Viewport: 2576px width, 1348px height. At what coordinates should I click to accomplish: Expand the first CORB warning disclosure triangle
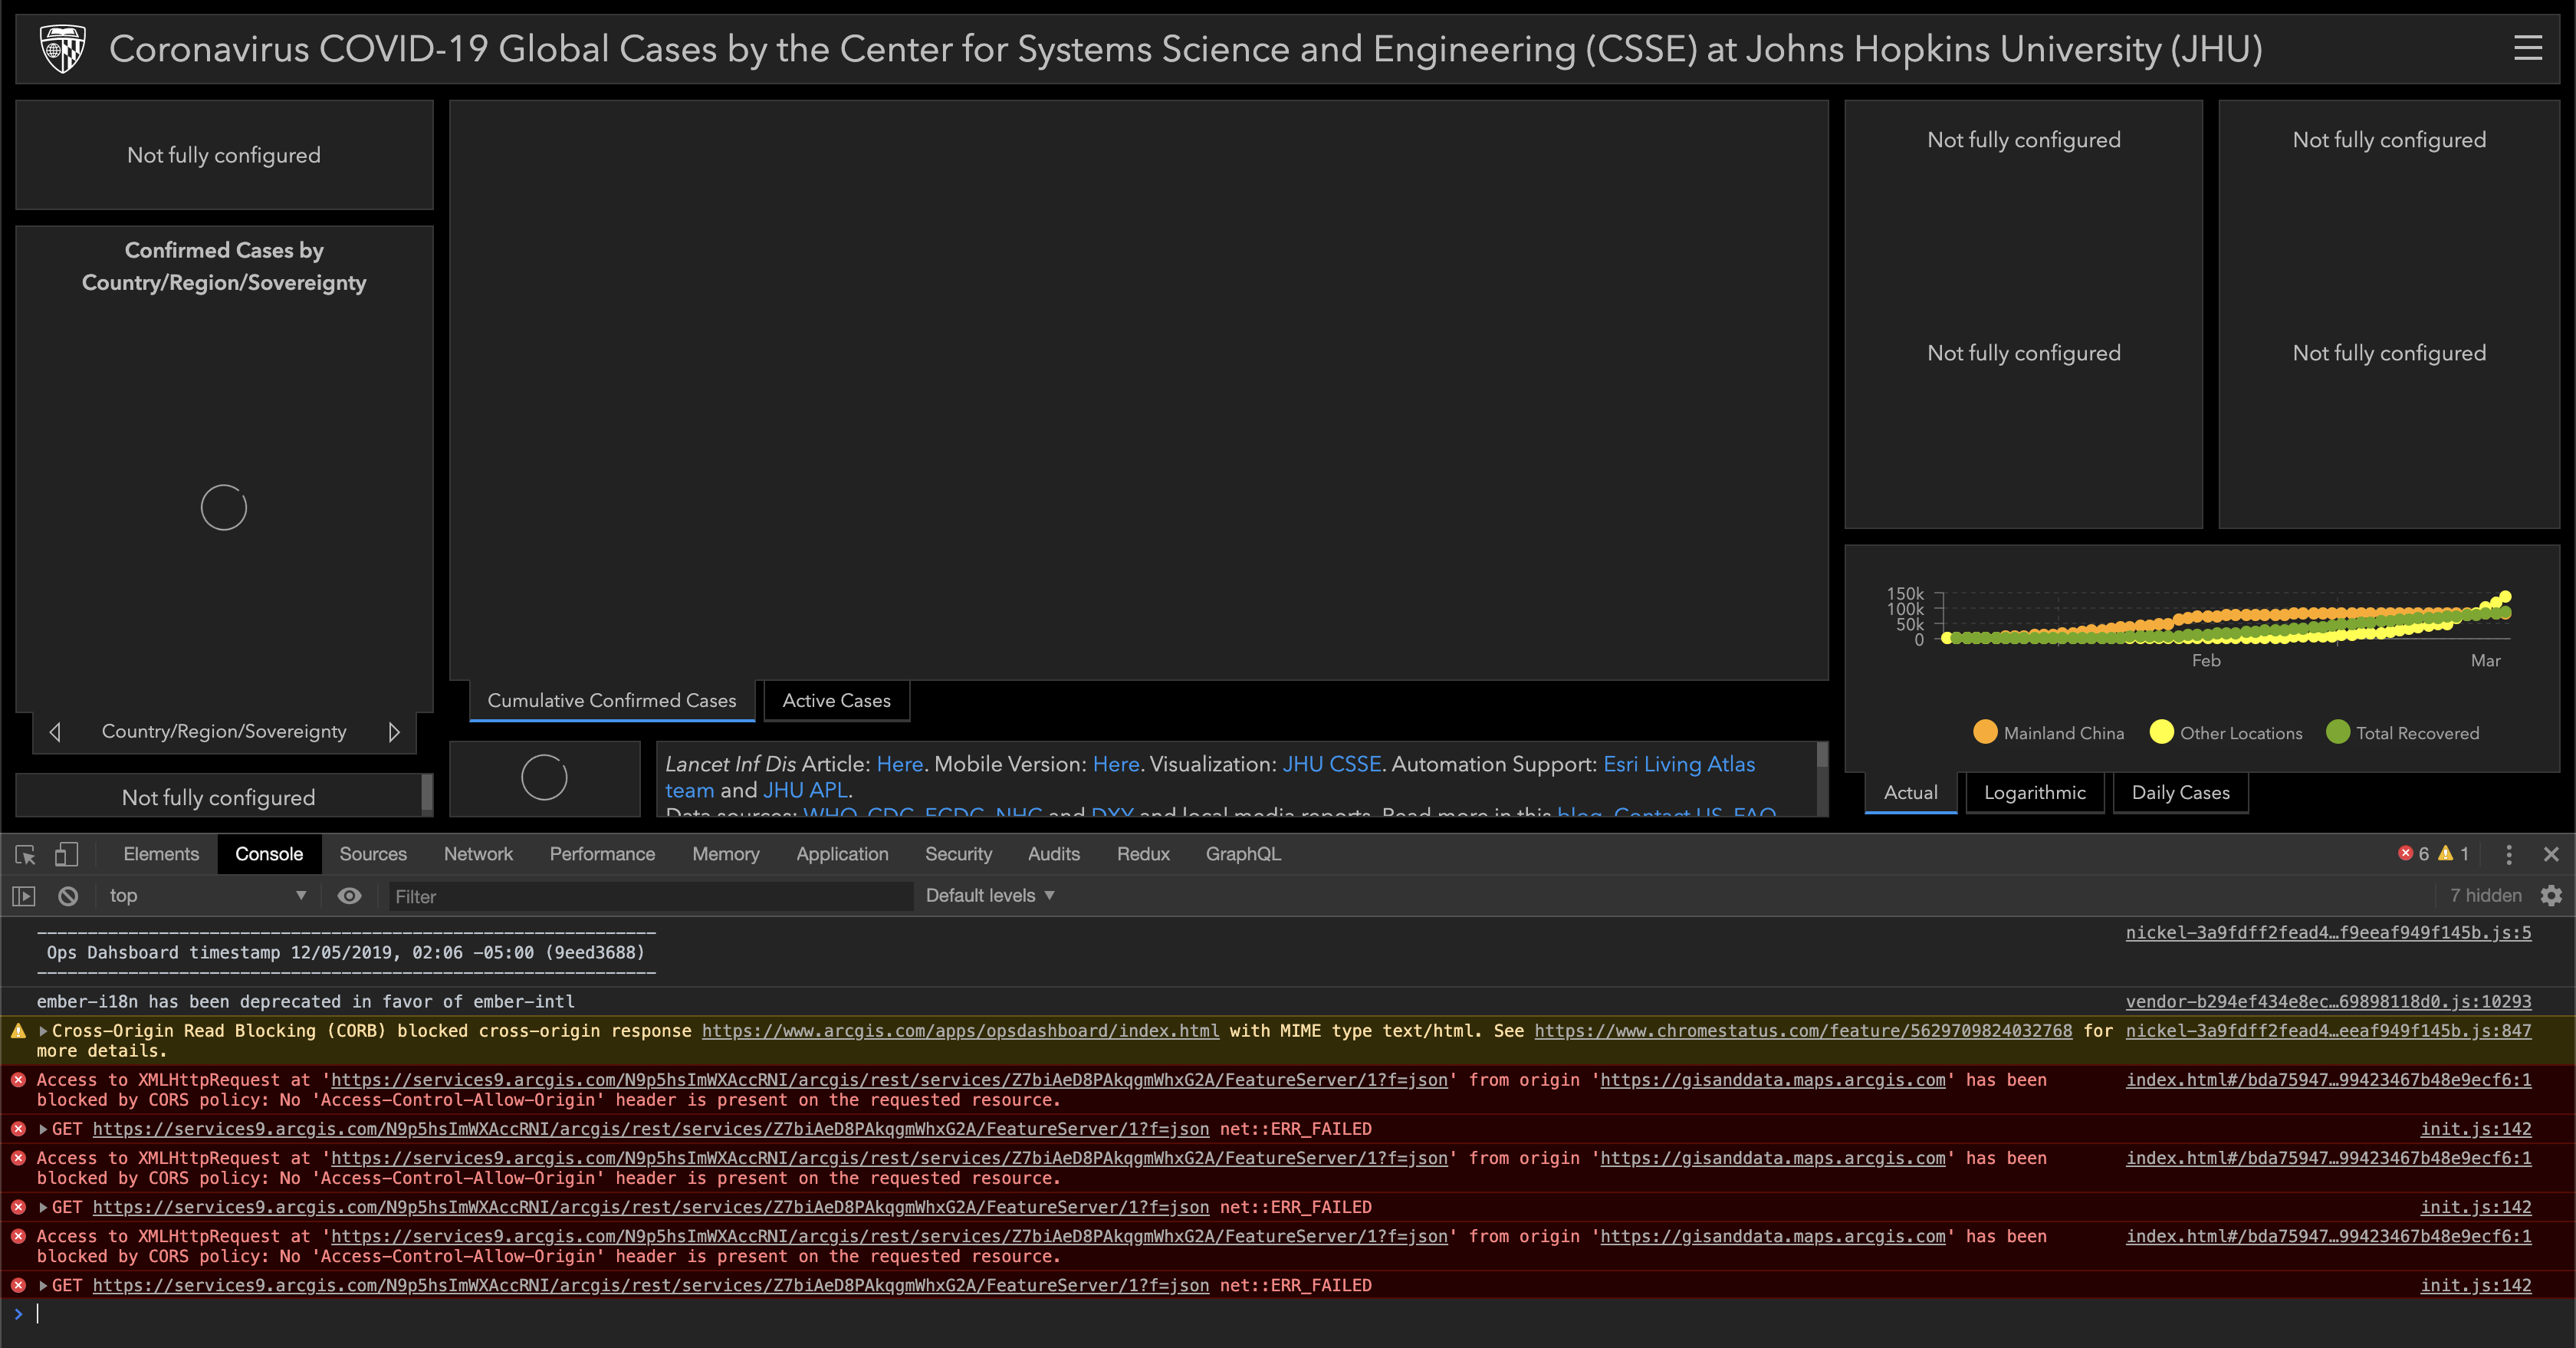(42, 1032)
